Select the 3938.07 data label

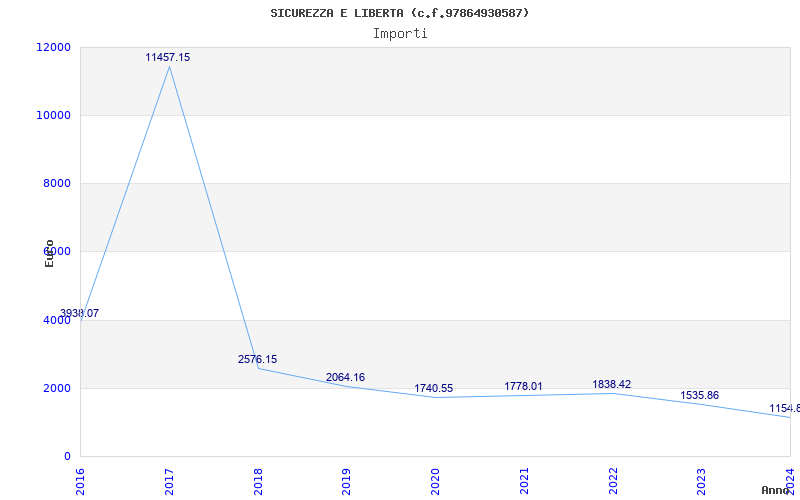(79, 313)
